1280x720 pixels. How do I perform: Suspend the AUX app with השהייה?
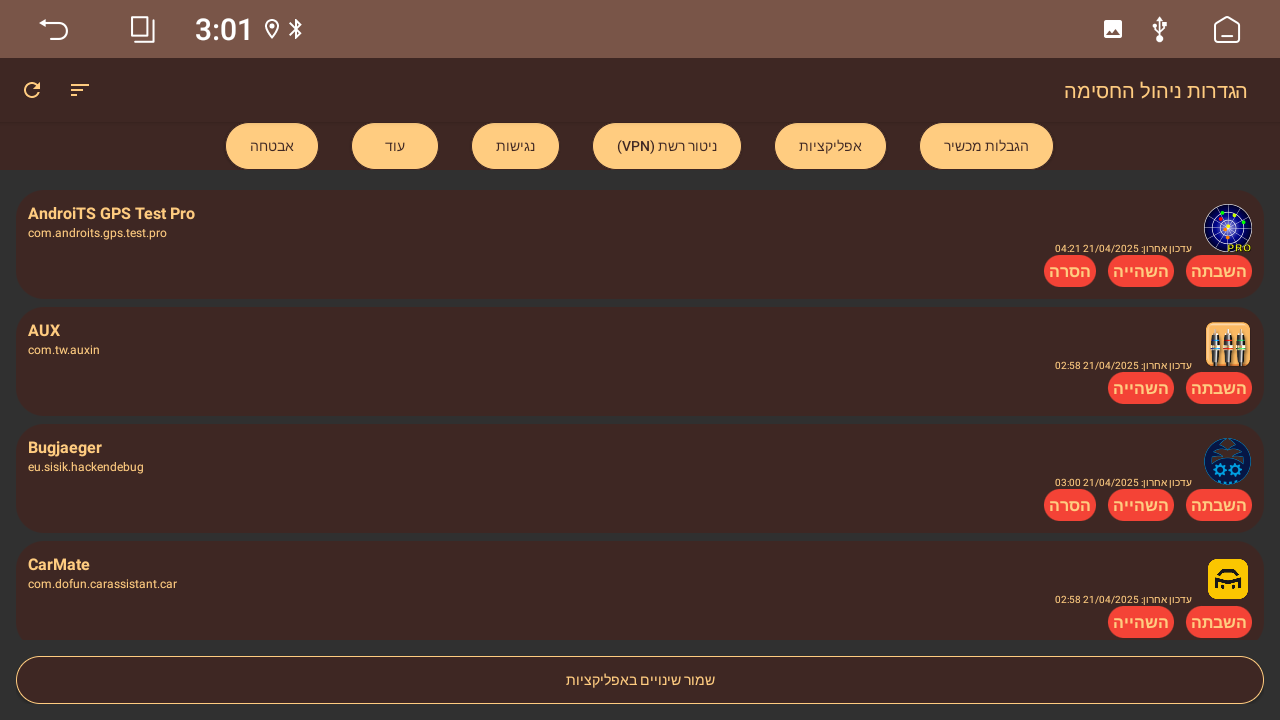(1141, 388)
